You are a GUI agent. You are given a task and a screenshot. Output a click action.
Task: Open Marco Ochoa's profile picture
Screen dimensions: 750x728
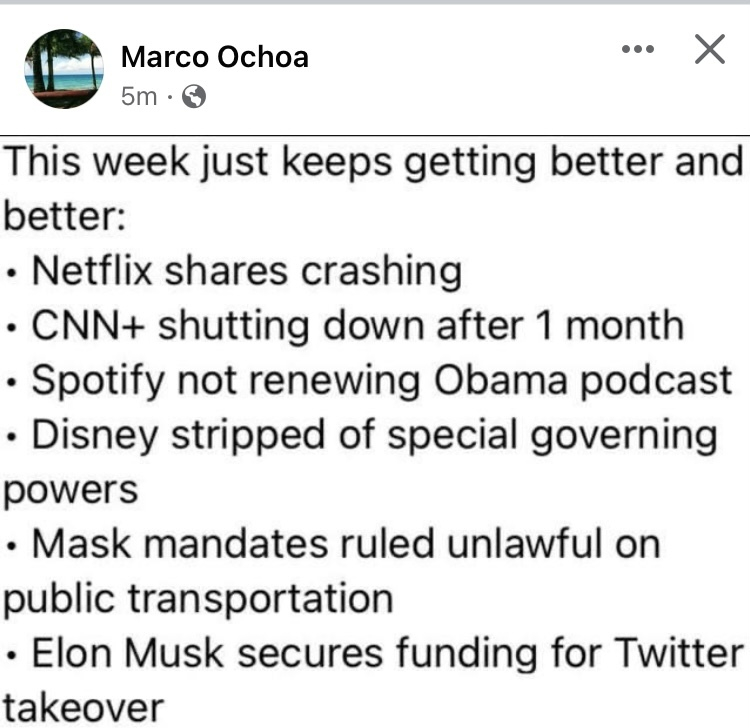(64, 68)
